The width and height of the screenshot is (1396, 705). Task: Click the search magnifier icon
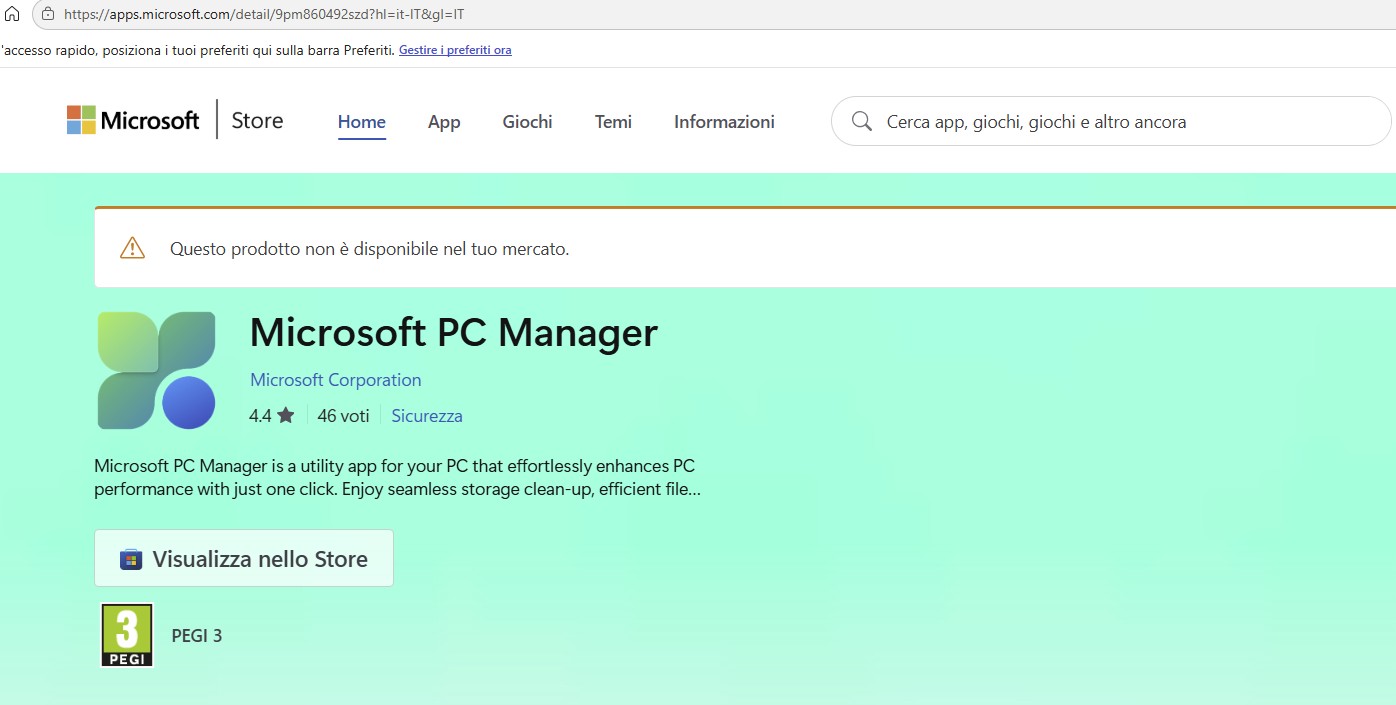pos(861,121)
